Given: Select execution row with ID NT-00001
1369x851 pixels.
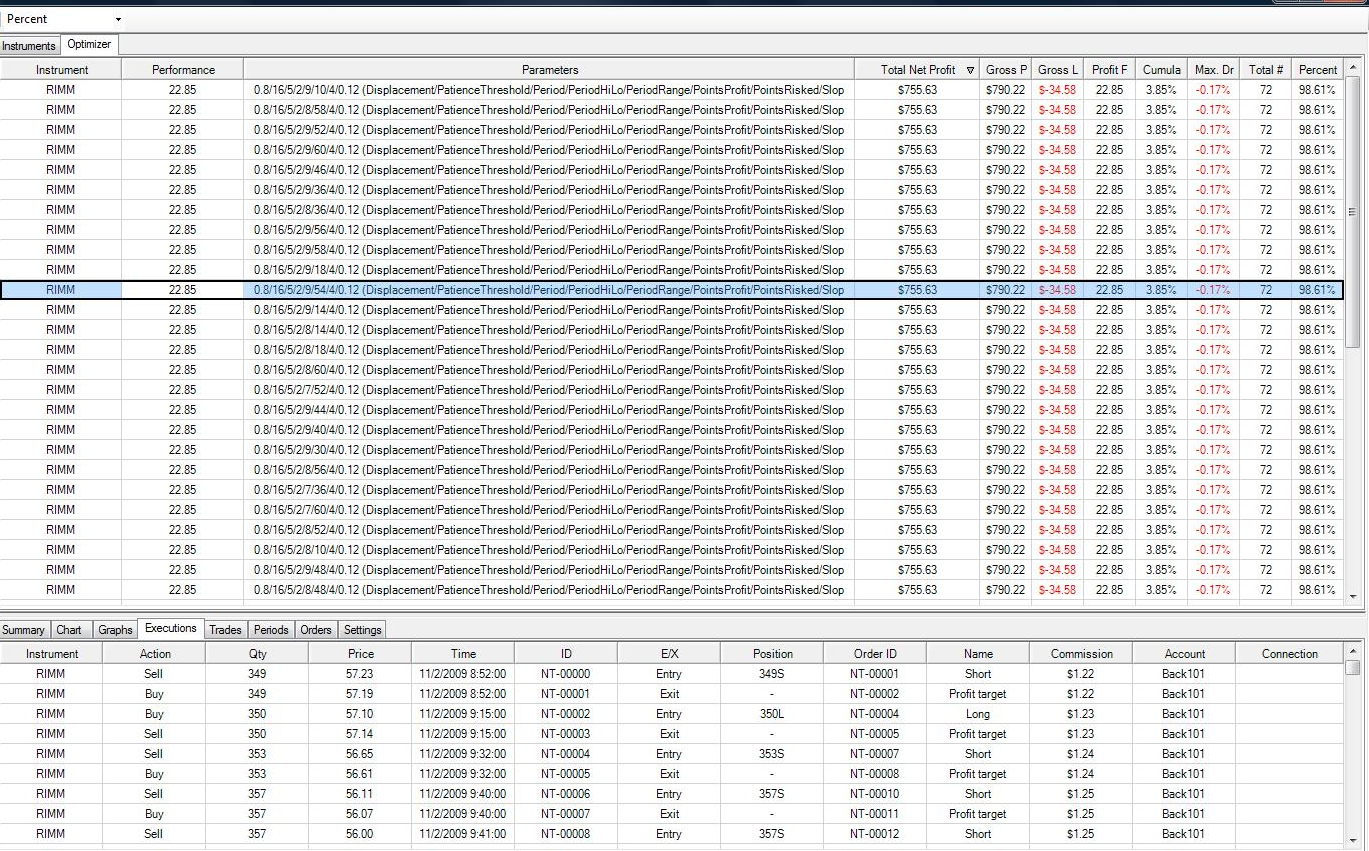Looking at the screenshot, I should 672,694.
